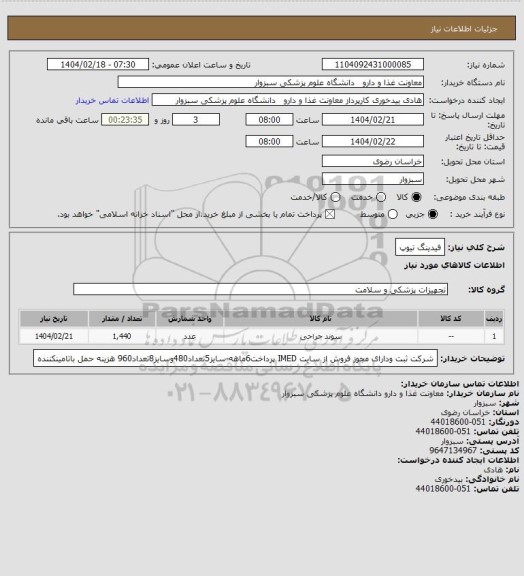This screenshot has height=576, width=524.
Task: Click the requester family name بیدخوری
Action: (448, 479)
